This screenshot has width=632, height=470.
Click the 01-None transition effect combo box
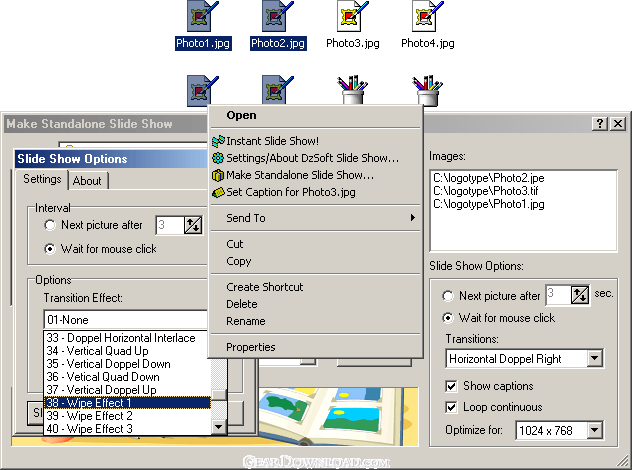tap(126, 320)
